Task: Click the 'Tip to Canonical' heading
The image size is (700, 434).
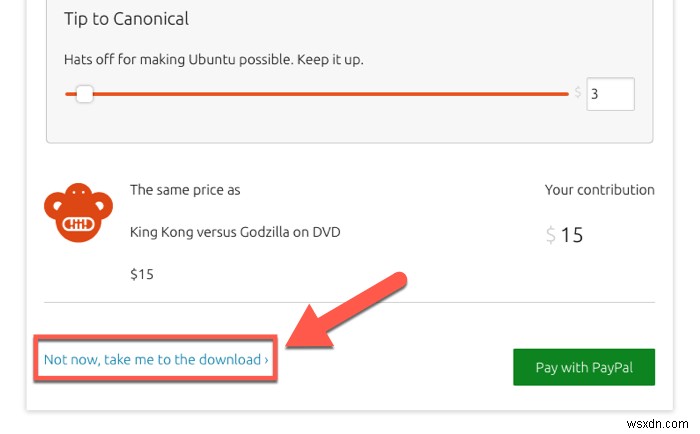Action: (126, 19)
